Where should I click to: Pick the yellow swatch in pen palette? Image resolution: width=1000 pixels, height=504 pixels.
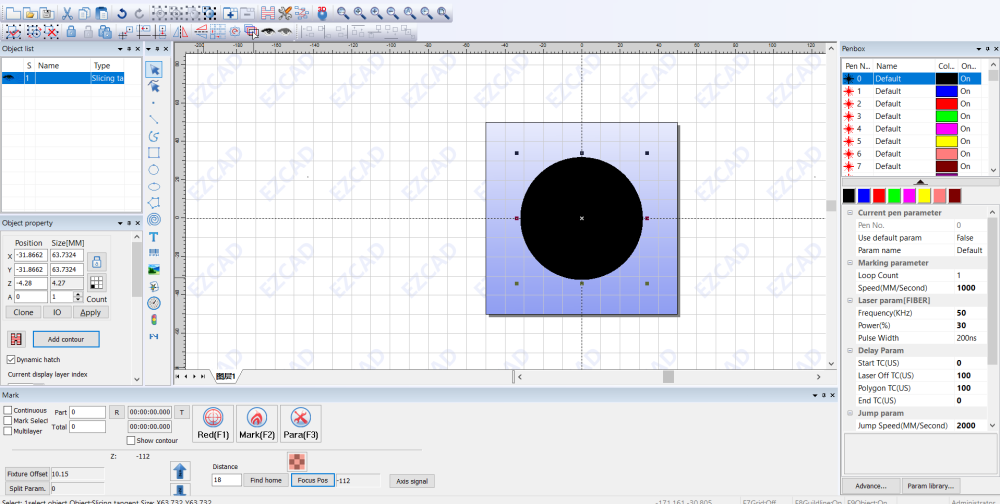coord(924,195)
